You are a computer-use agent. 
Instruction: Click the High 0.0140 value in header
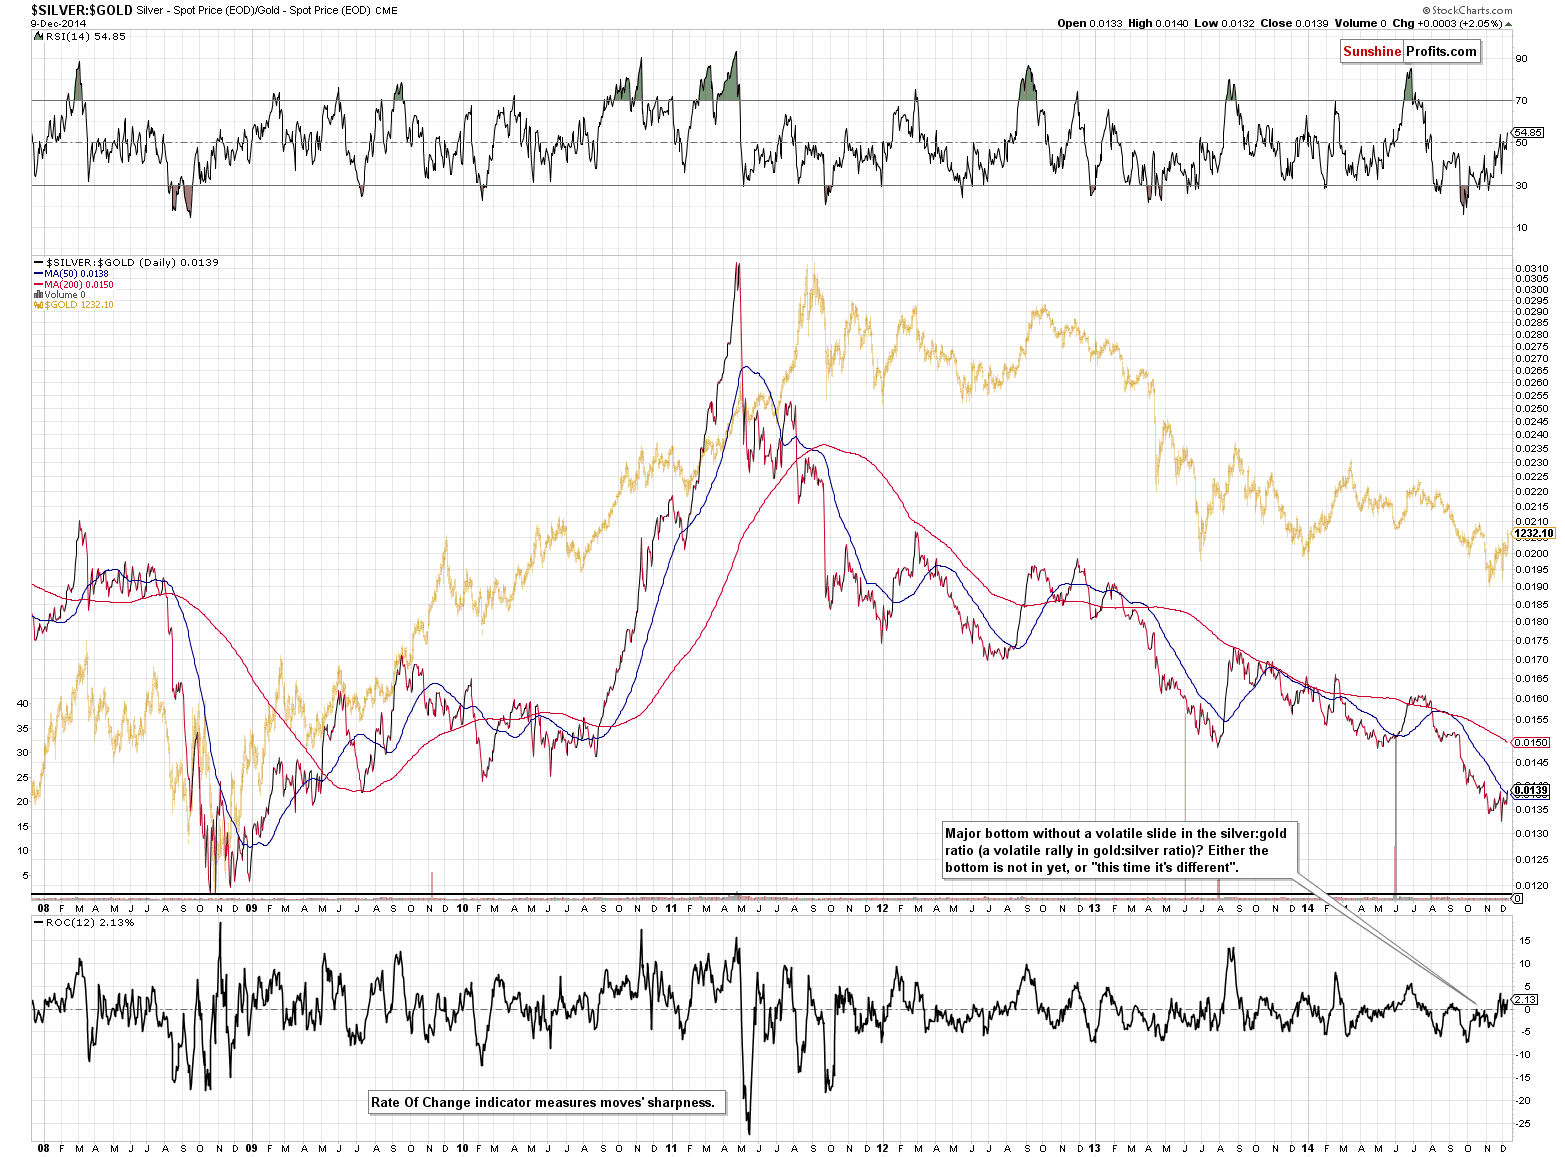[1158, 23]
